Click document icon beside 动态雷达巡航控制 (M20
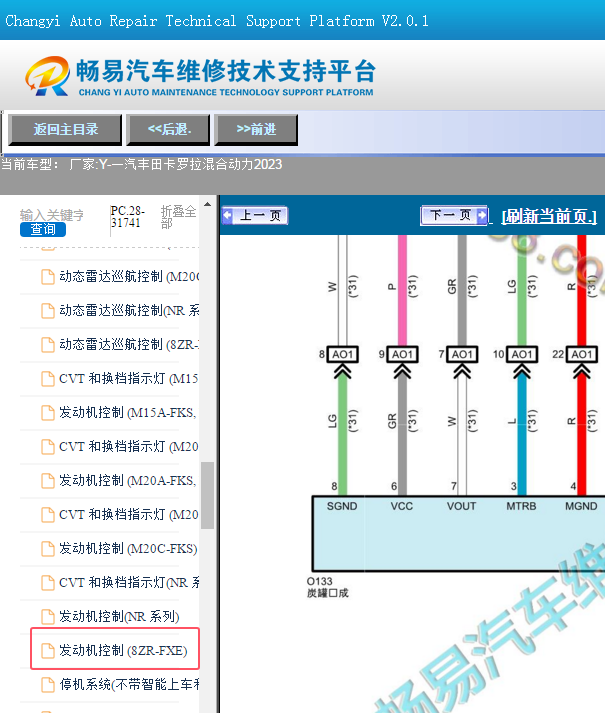The image size is (605, 713). (48, 277)
